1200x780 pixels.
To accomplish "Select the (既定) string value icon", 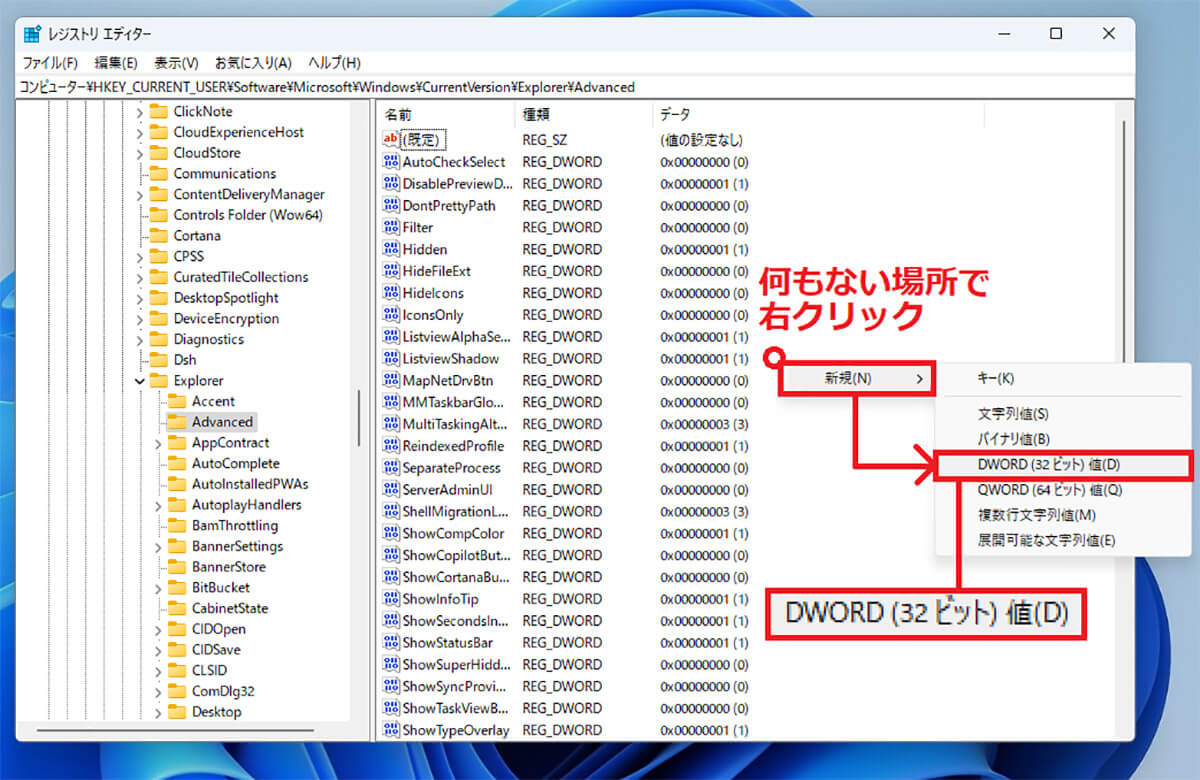I will 391,140.
